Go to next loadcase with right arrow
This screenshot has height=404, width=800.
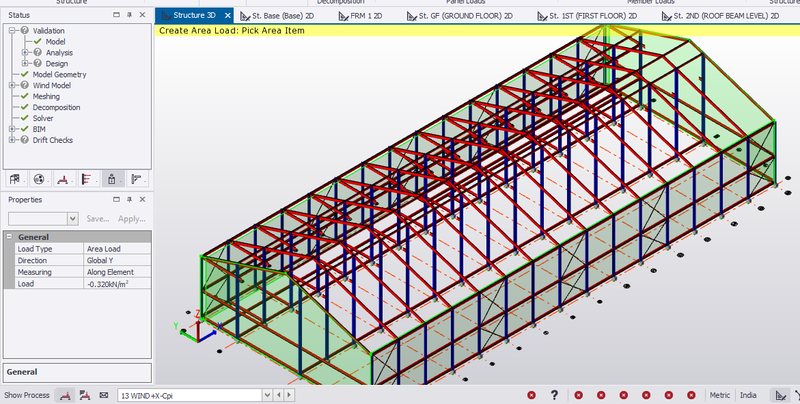click(289, 395)
